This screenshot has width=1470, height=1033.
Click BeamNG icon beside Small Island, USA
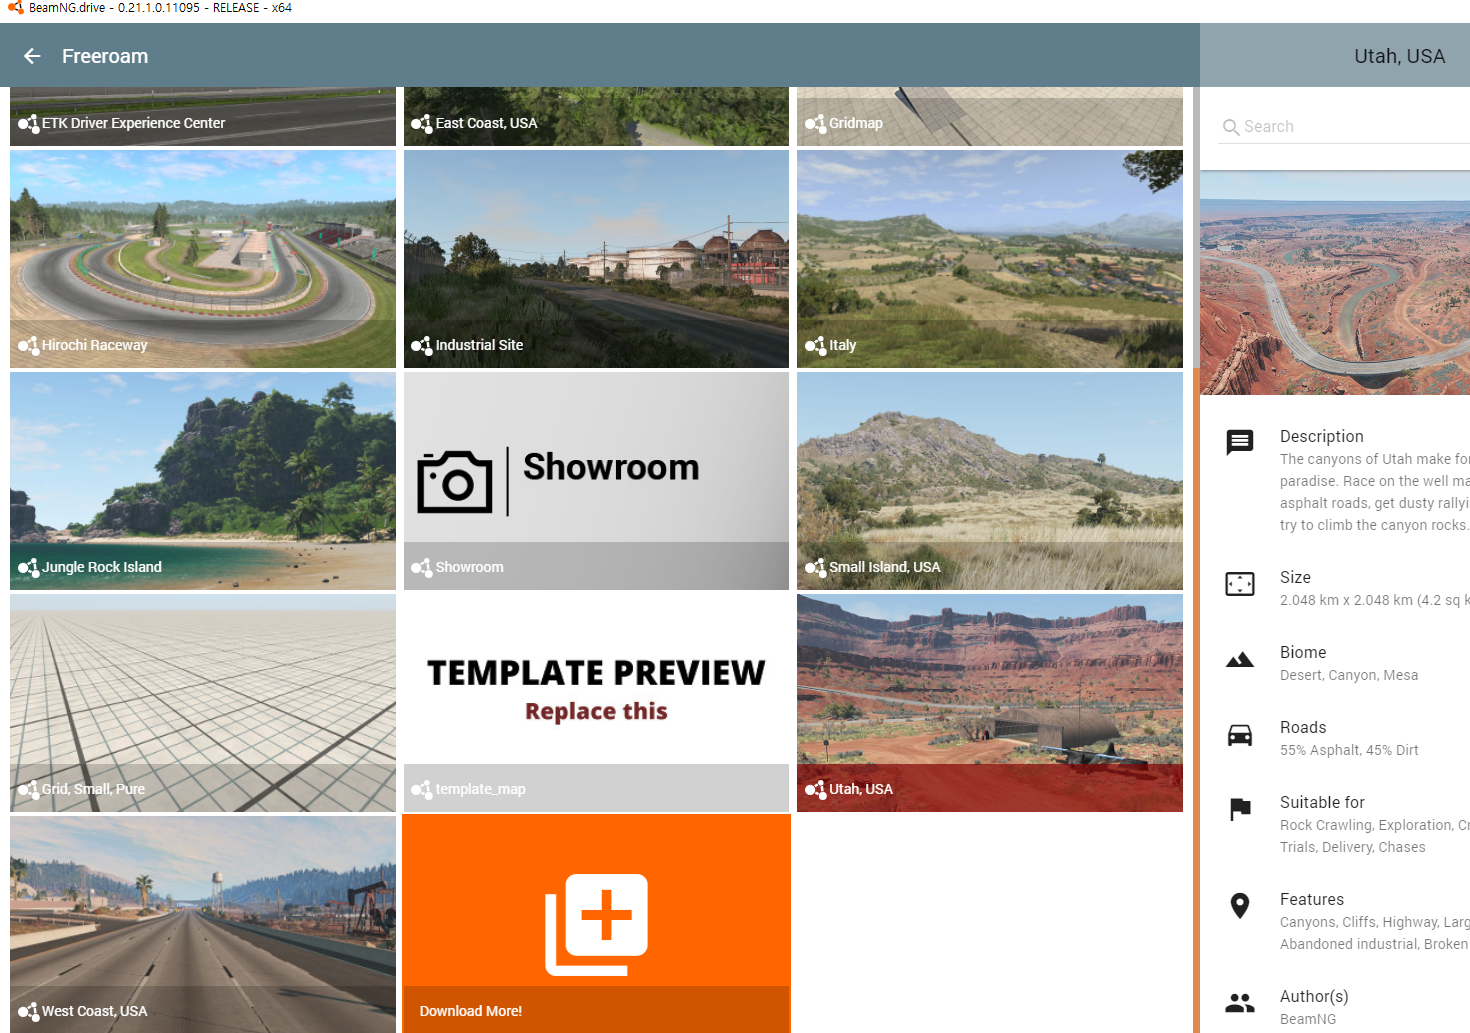tap(815, 568)
